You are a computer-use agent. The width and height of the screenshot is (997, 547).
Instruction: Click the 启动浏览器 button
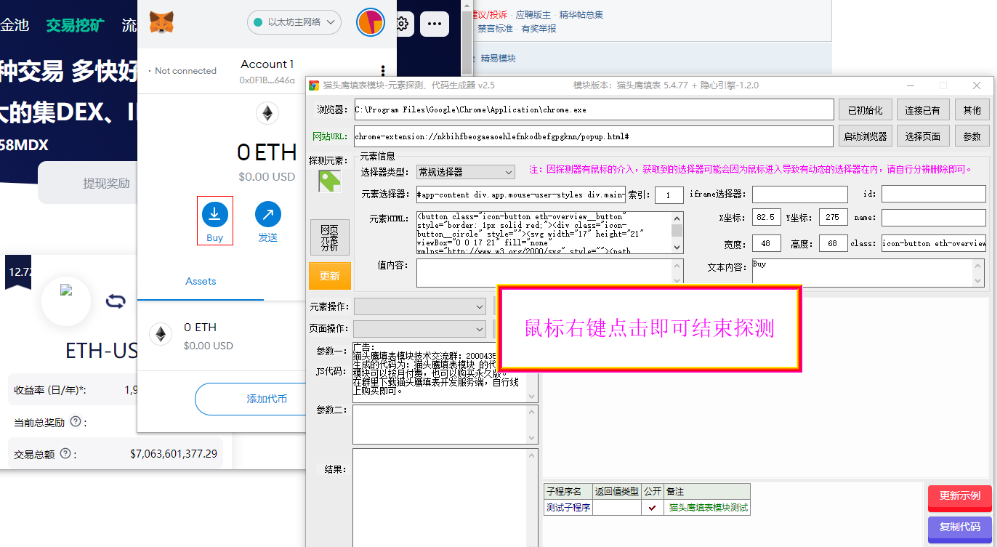tap(865, 136)
